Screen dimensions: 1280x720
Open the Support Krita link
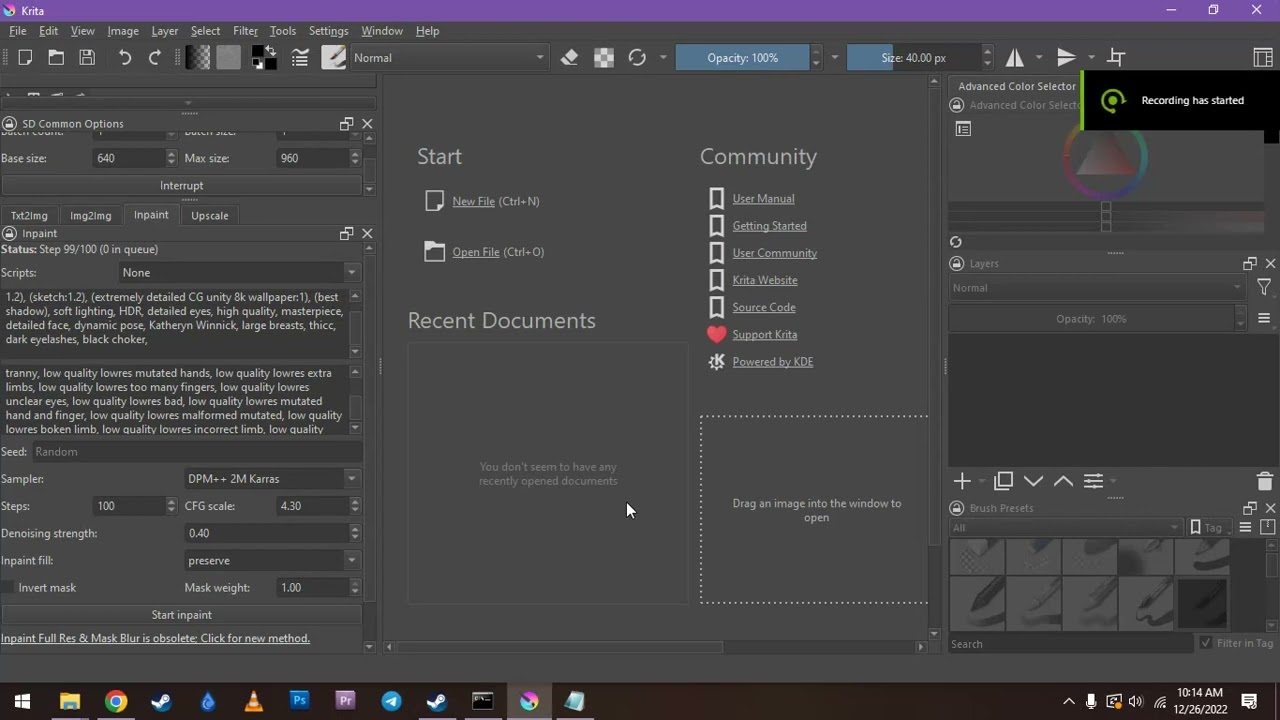764,335
